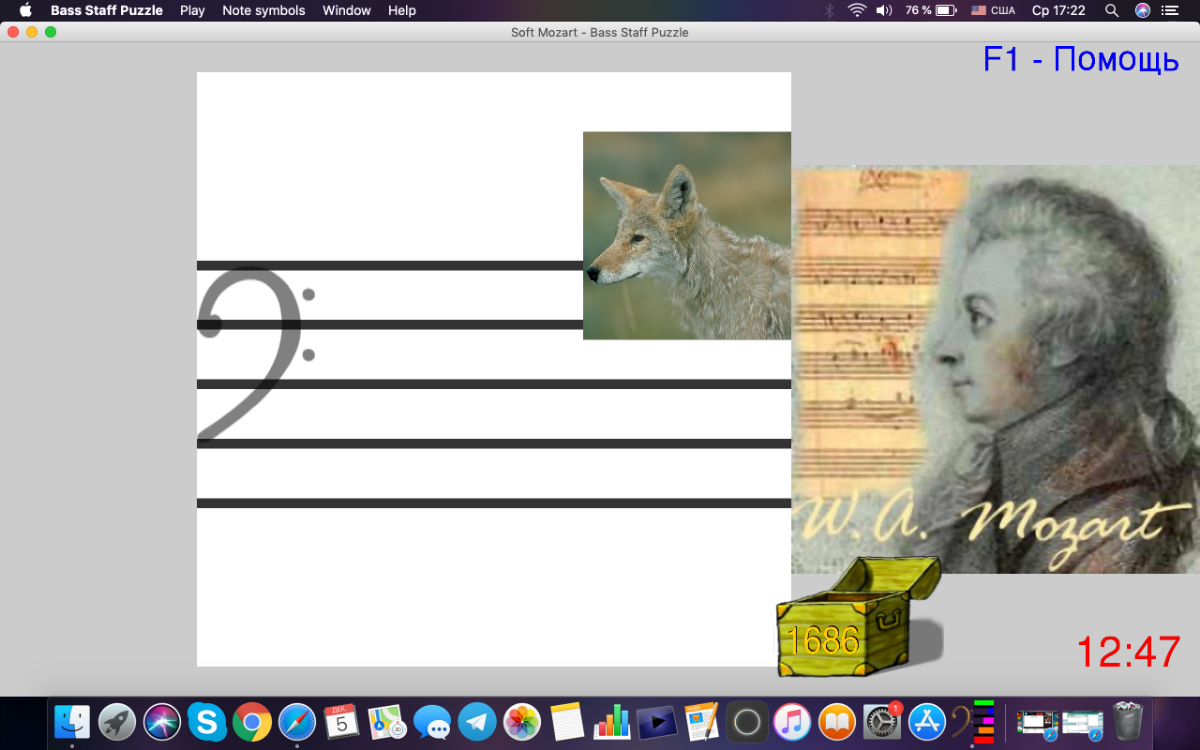Screen dimensions: 1200x750
Task: Click the red 12:47 timer
Action: pyautogui.click(x=1129, y=652)
